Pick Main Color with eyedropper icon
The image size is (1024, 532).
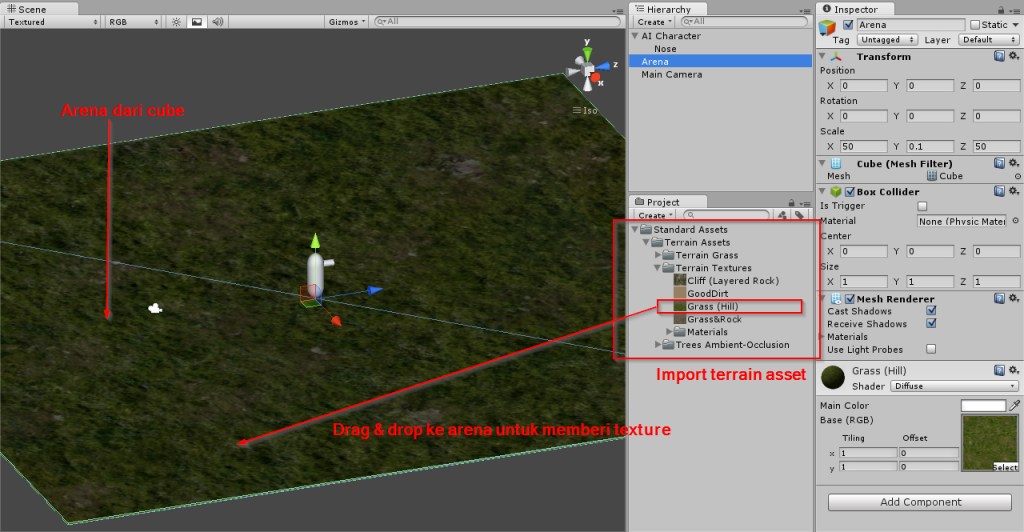[x=1014, y=405]
